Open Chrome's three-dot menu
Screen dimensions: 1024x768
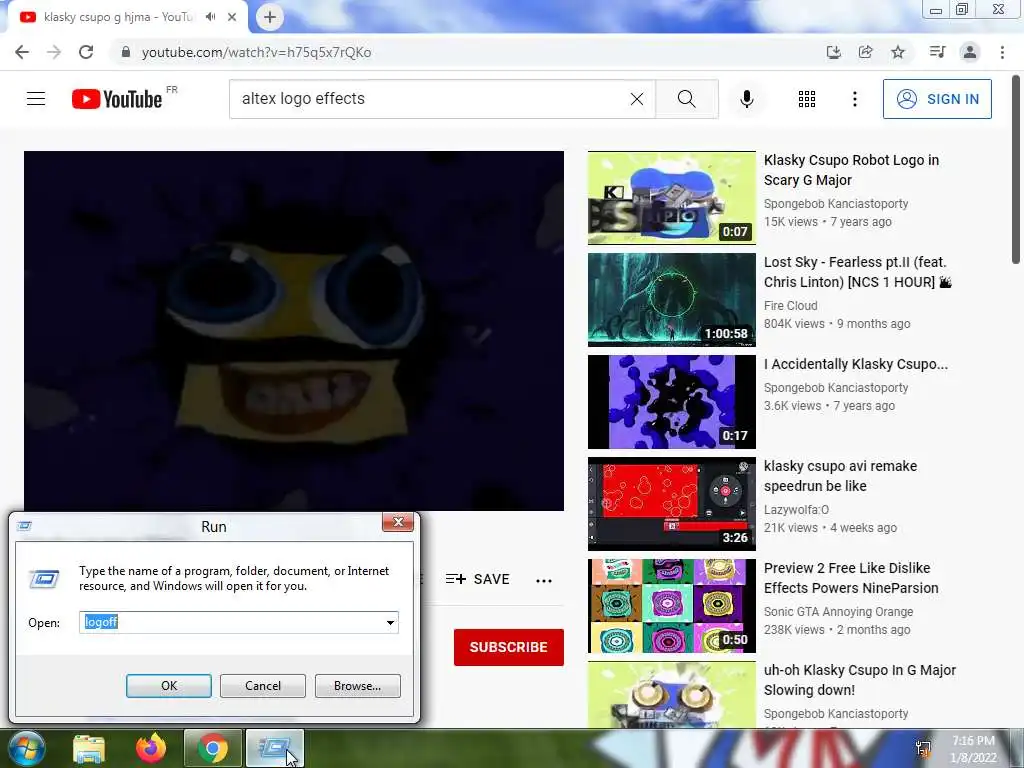(1002, 52)
